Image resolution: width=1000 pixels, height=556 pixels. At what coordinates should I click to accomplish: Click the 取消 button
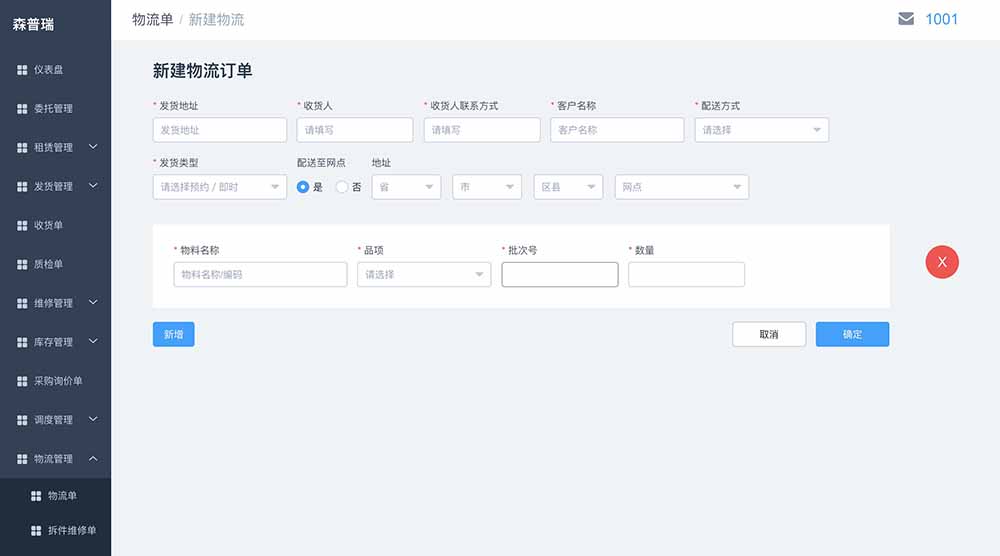point(769,335)
